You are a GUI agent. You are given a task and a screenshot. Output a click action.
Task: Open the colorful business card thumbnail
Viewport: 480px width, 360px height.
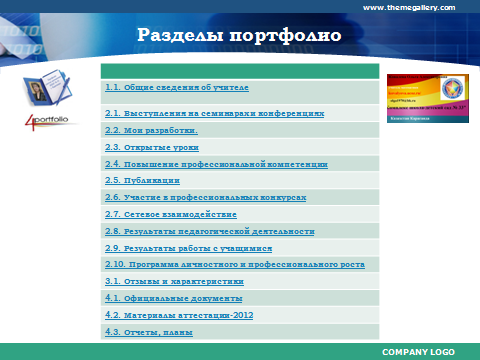[428, 98]
